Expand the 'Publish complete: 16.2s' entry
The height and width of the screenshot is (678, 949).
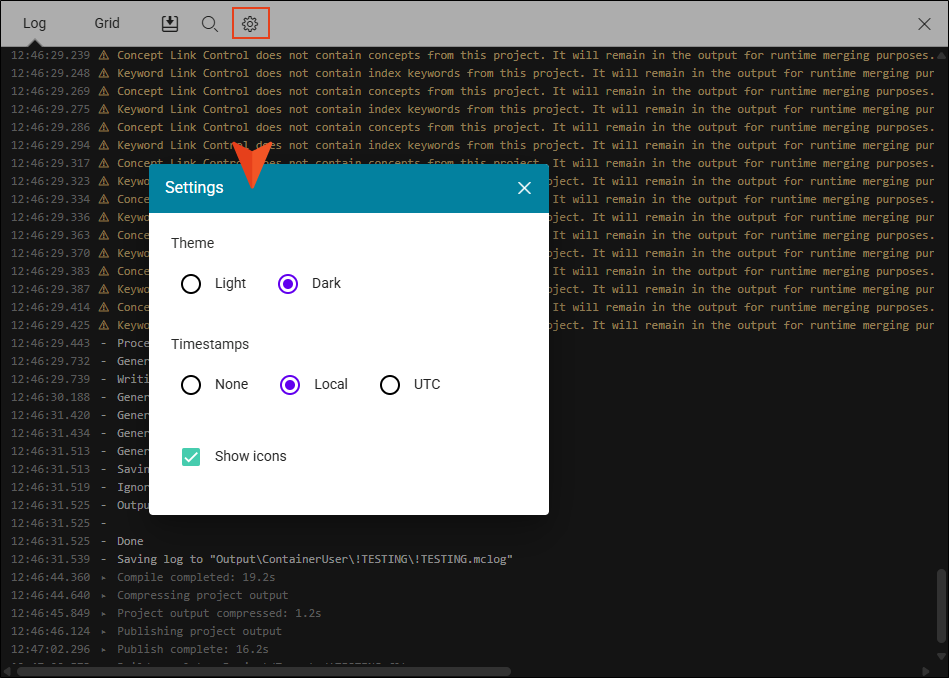pos(103,650)
